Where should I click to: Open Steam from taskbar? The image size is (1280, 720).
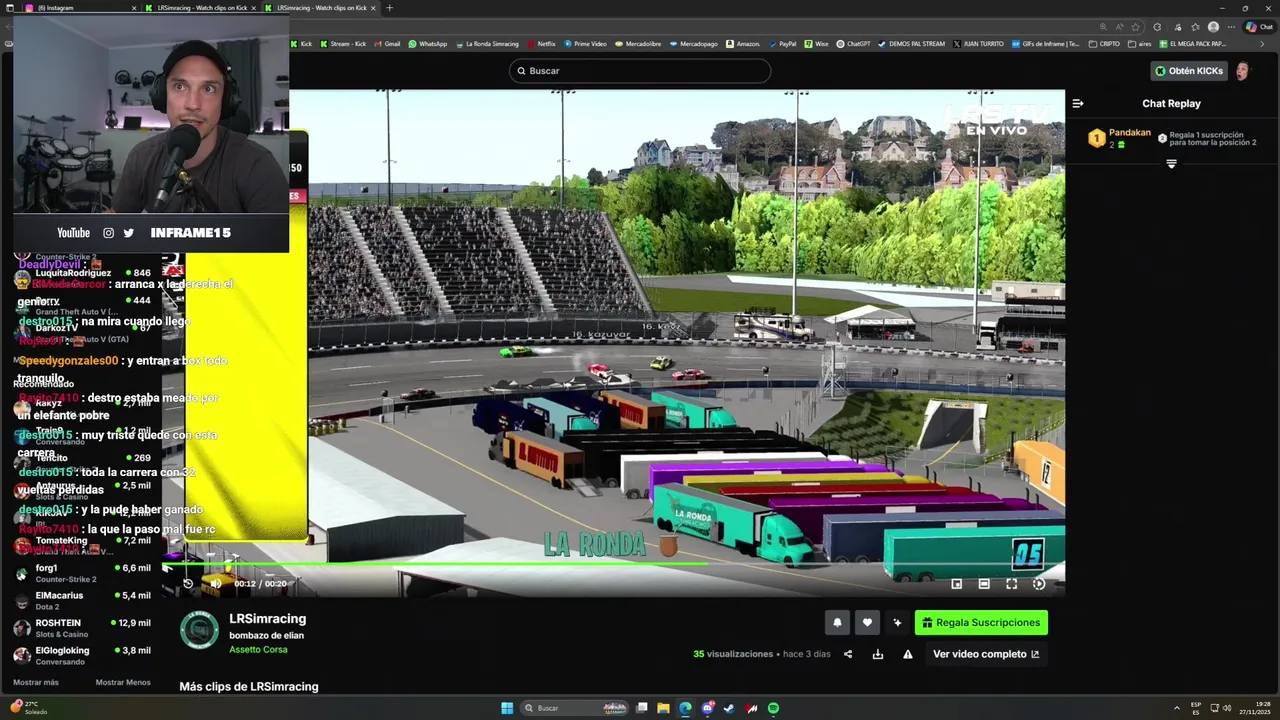coord(729,708)
